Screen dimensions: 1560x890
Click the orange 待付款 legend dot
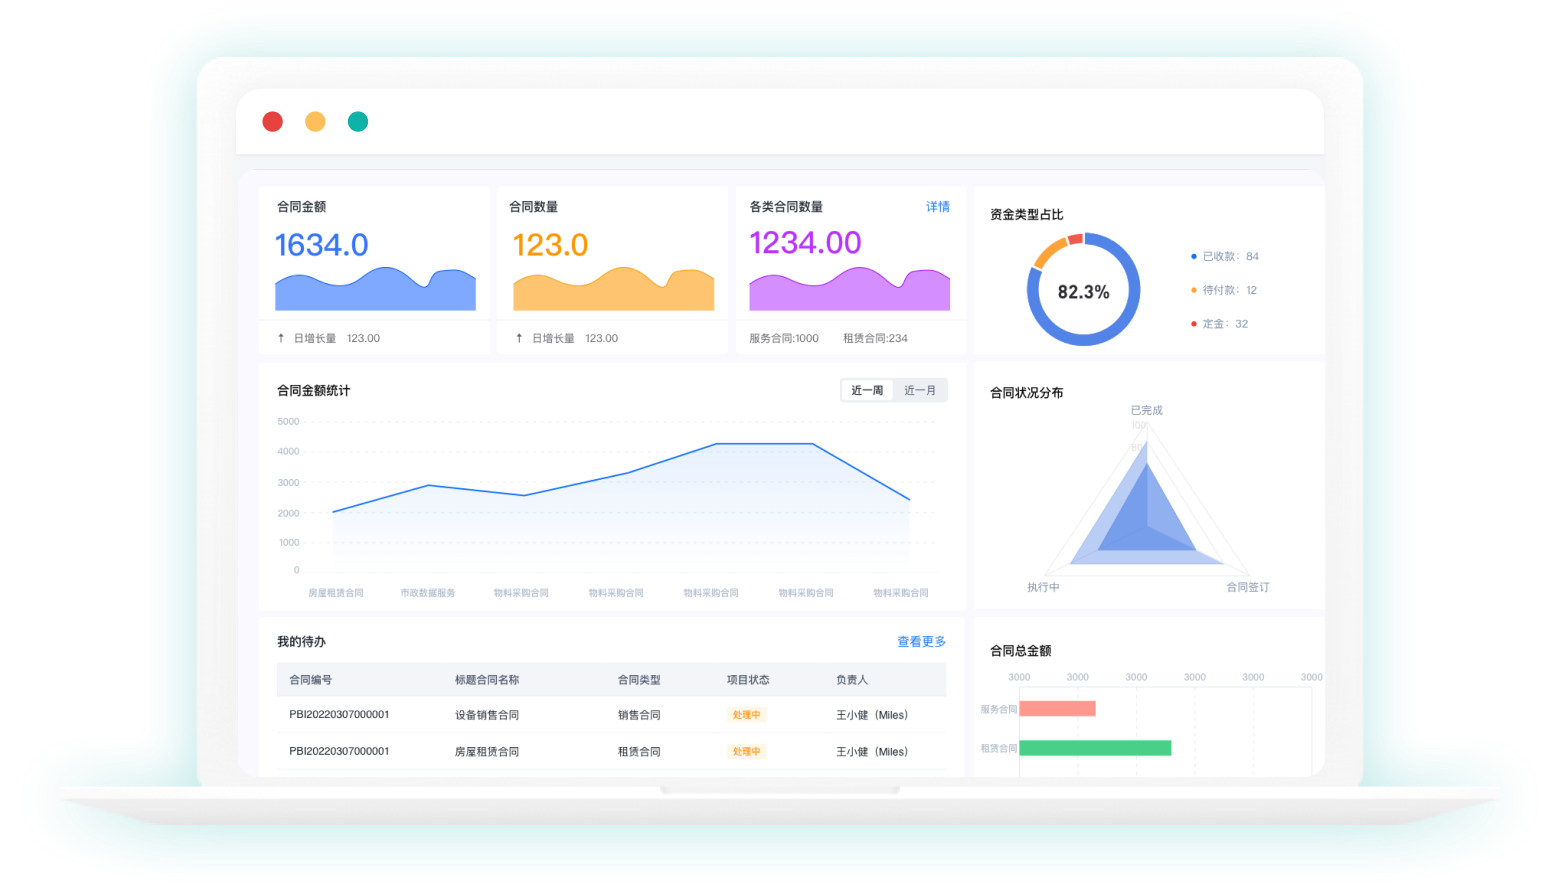point(1193,290)
